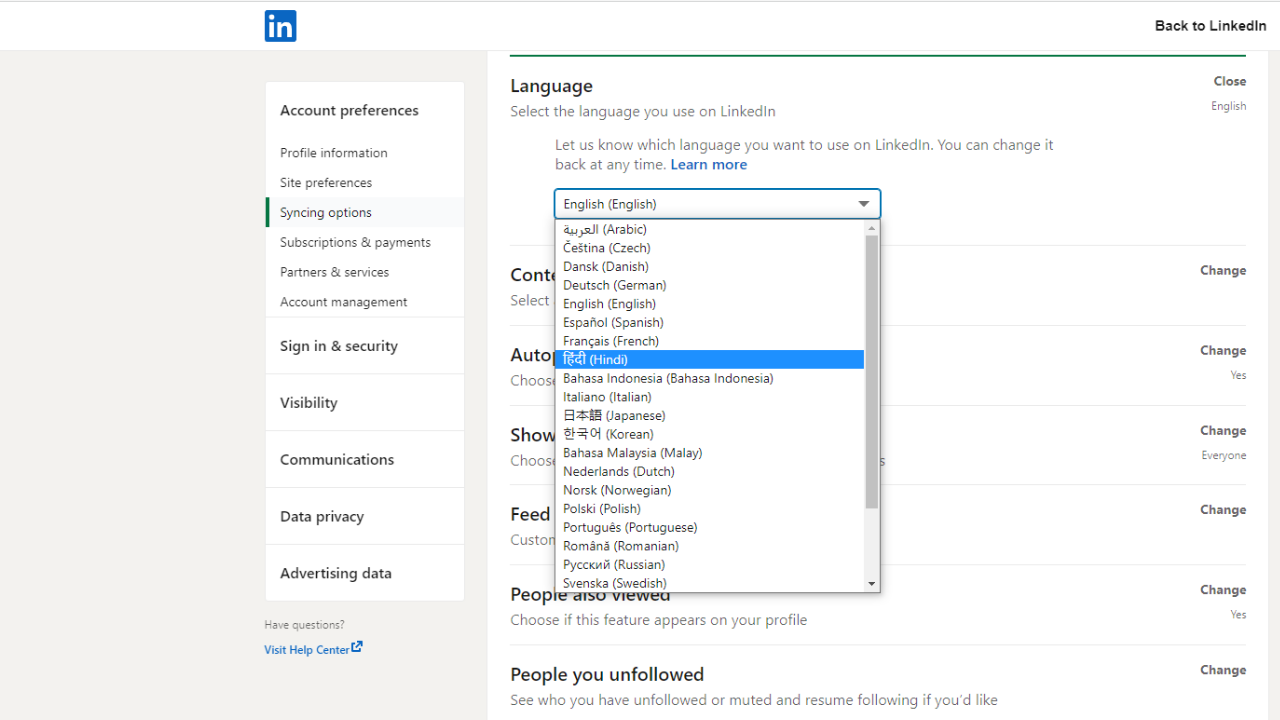Open Site preferences in the sidebar
This screenshot has height=720, width=1280.
(326, 183)
